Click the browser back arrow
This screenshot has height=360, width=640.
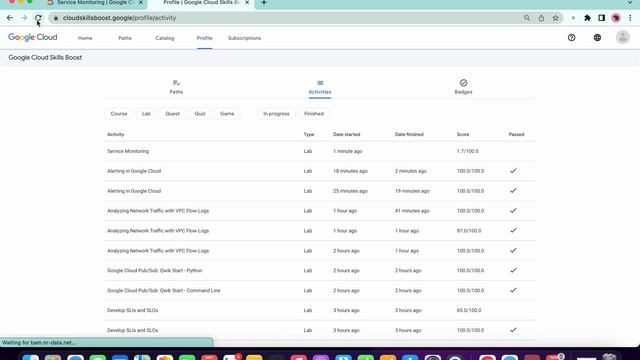(10, 18)
